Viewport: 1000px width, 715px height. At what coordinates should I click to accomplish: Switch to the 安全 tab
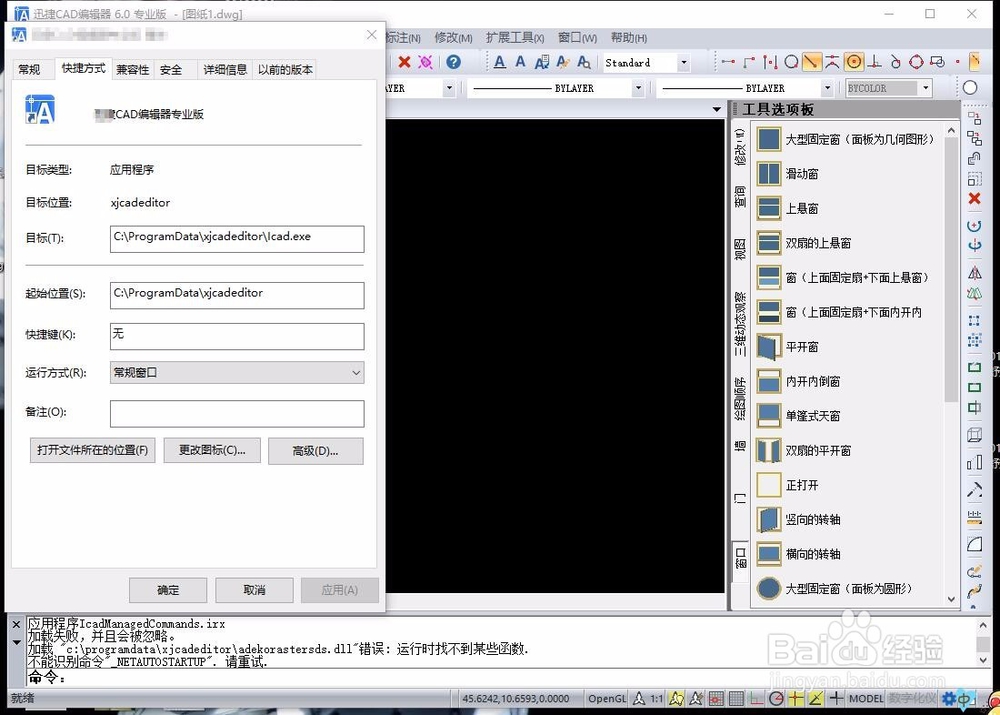pyautogui.click(x=171, y=70)
